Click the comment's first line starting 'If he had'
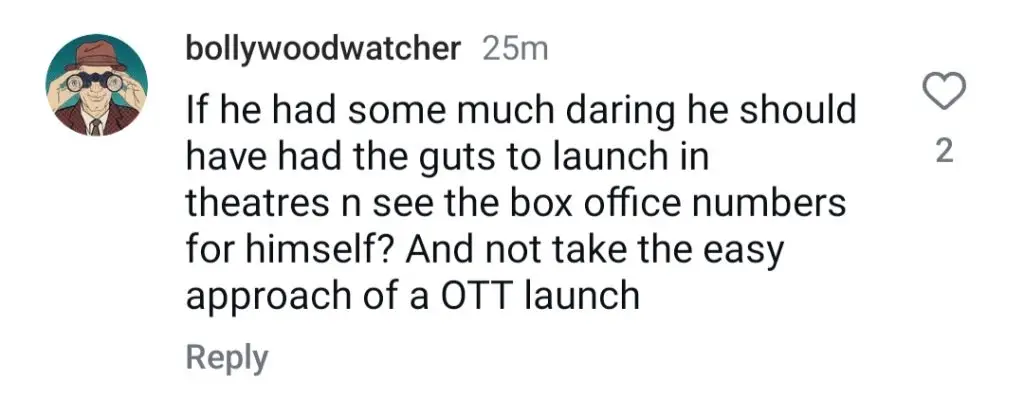Screen dimensions: 1024x400 [520, 110]
